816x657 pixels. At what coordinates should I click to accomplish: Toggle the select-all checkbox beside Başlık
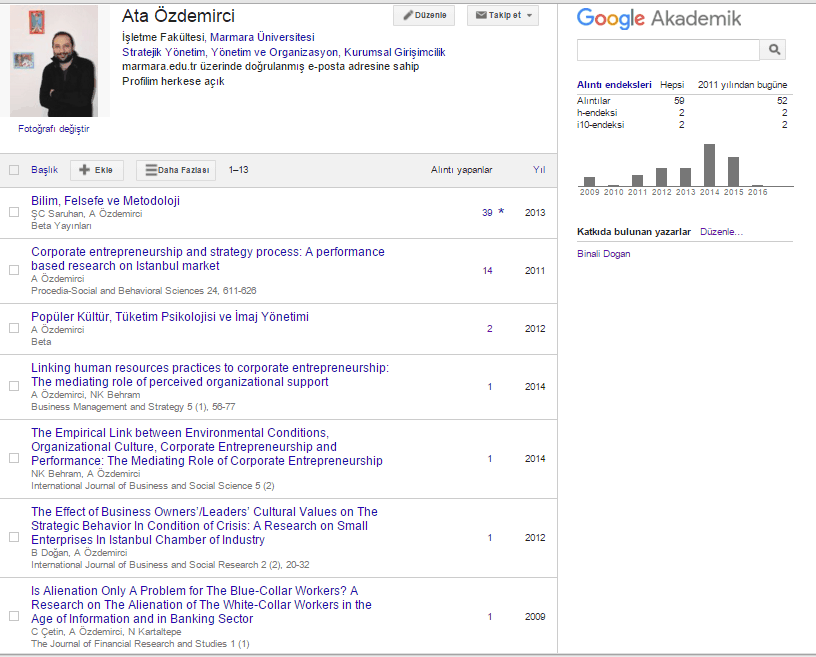pyautogui.click(x=14, y=170)
